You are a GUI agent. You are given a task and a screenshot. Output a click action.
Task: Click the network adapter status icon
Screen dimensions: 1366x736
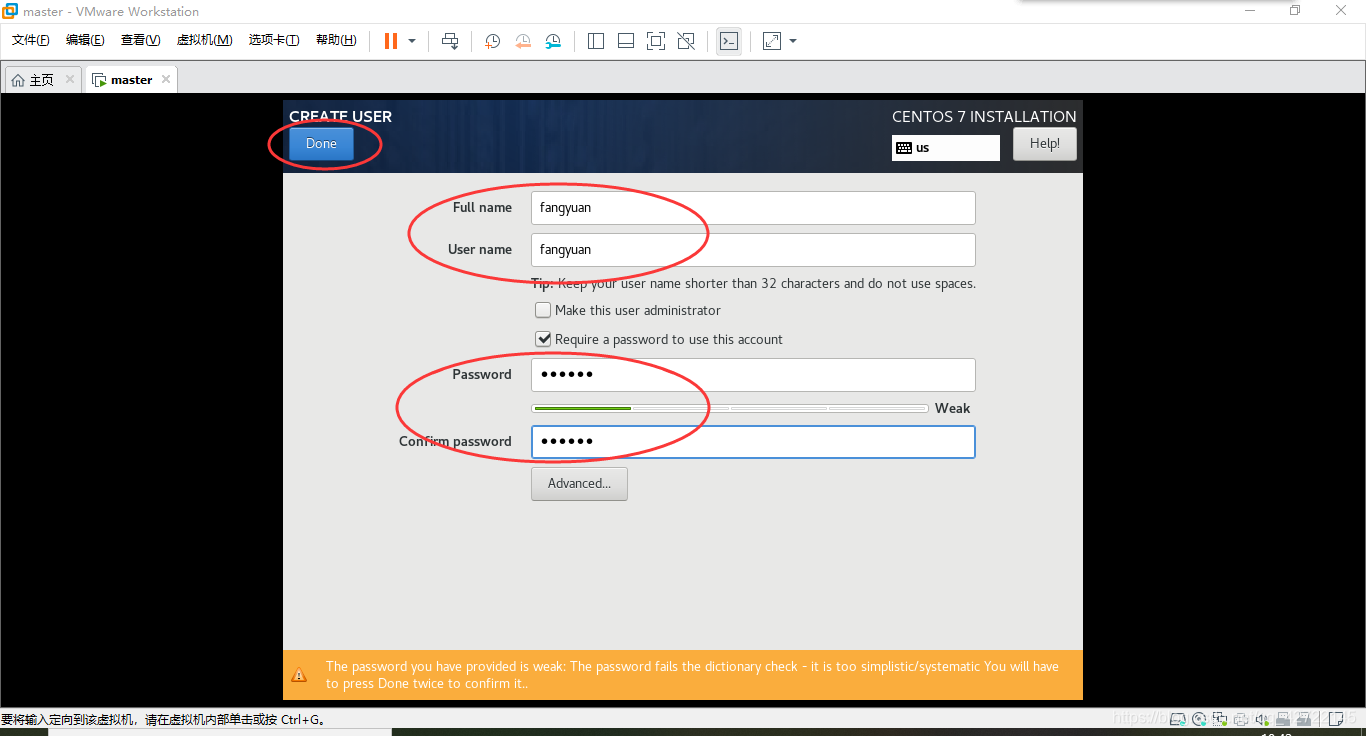(1220, 719)
